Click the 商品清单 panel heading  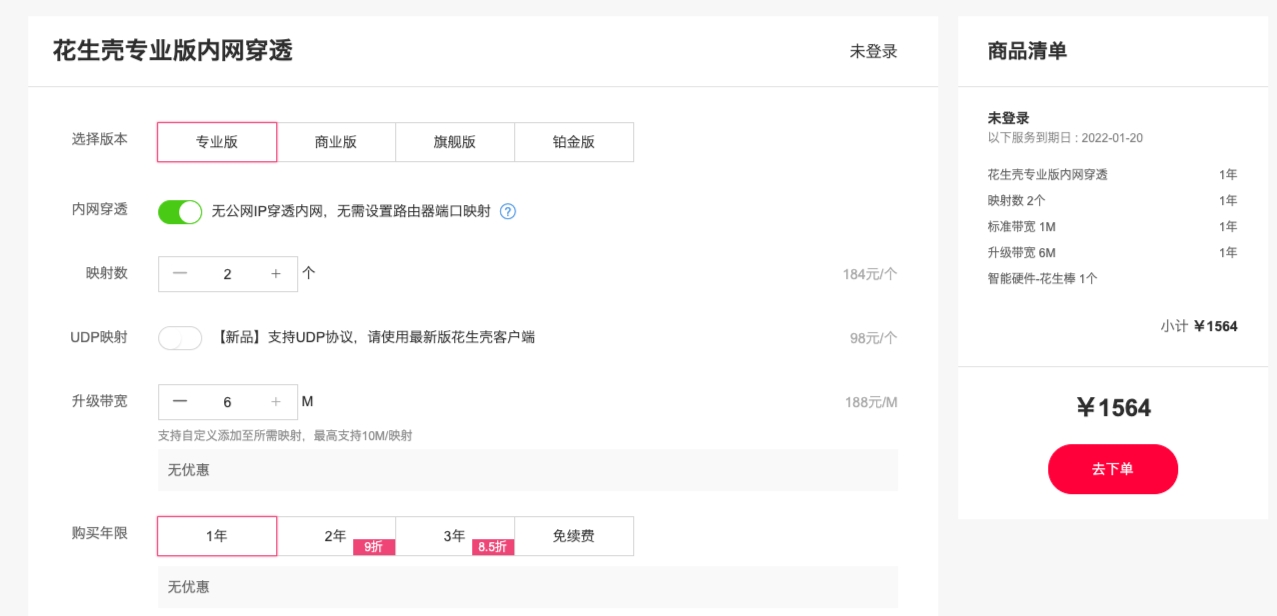click(x=1027, y=51)
